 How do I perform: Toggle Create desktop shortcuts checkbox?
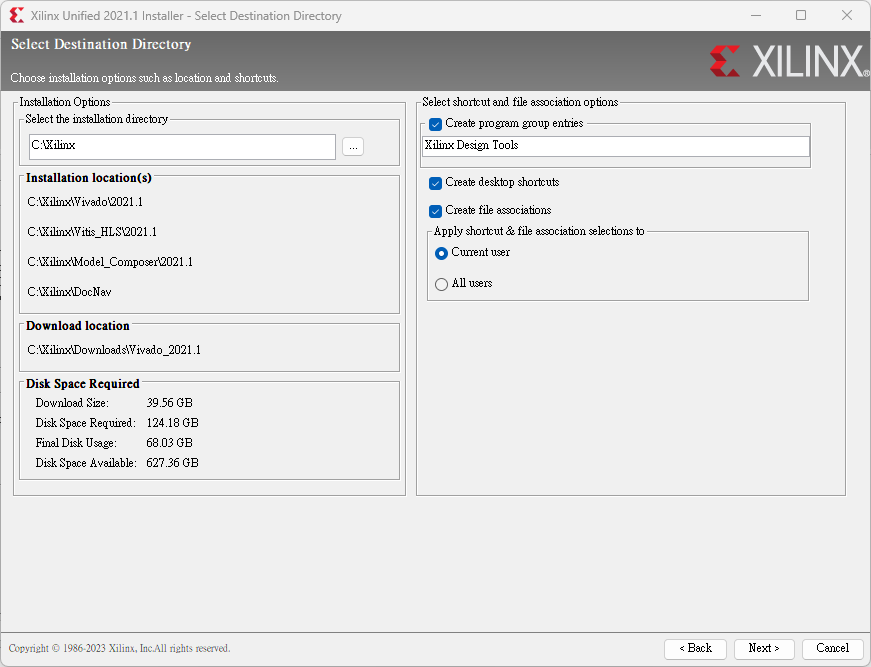tap(436, 183)
